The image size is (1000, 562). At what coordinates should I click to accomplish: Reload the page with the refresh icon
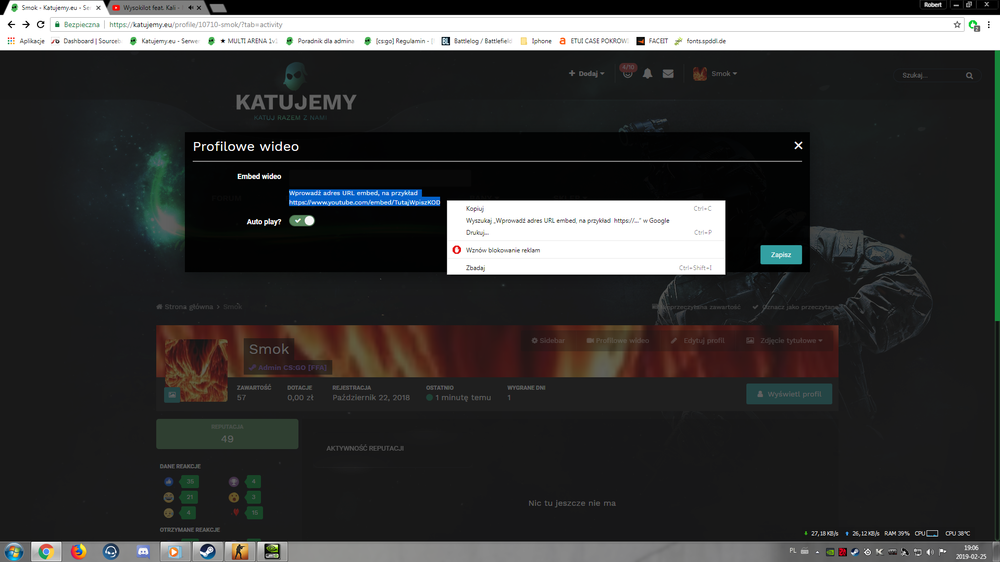(40, 24)
